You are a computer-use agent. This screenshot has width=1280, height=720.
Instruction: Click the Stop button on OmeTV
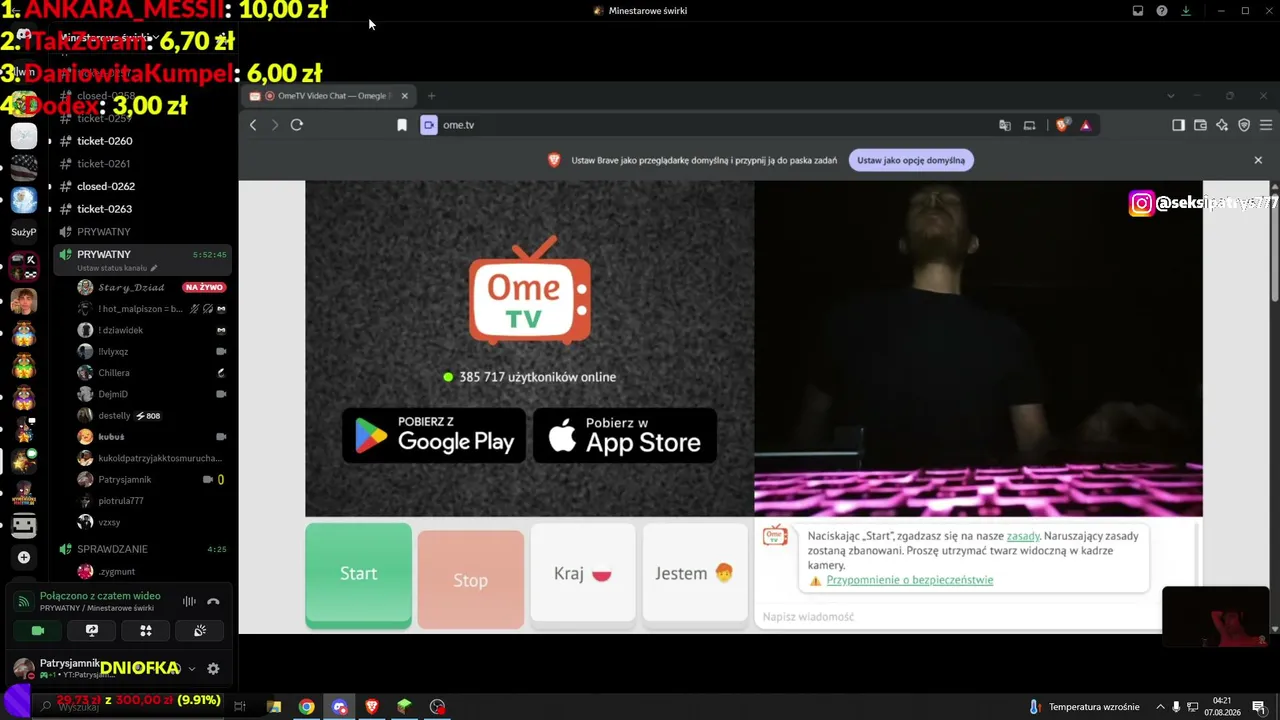coord(470,580)
